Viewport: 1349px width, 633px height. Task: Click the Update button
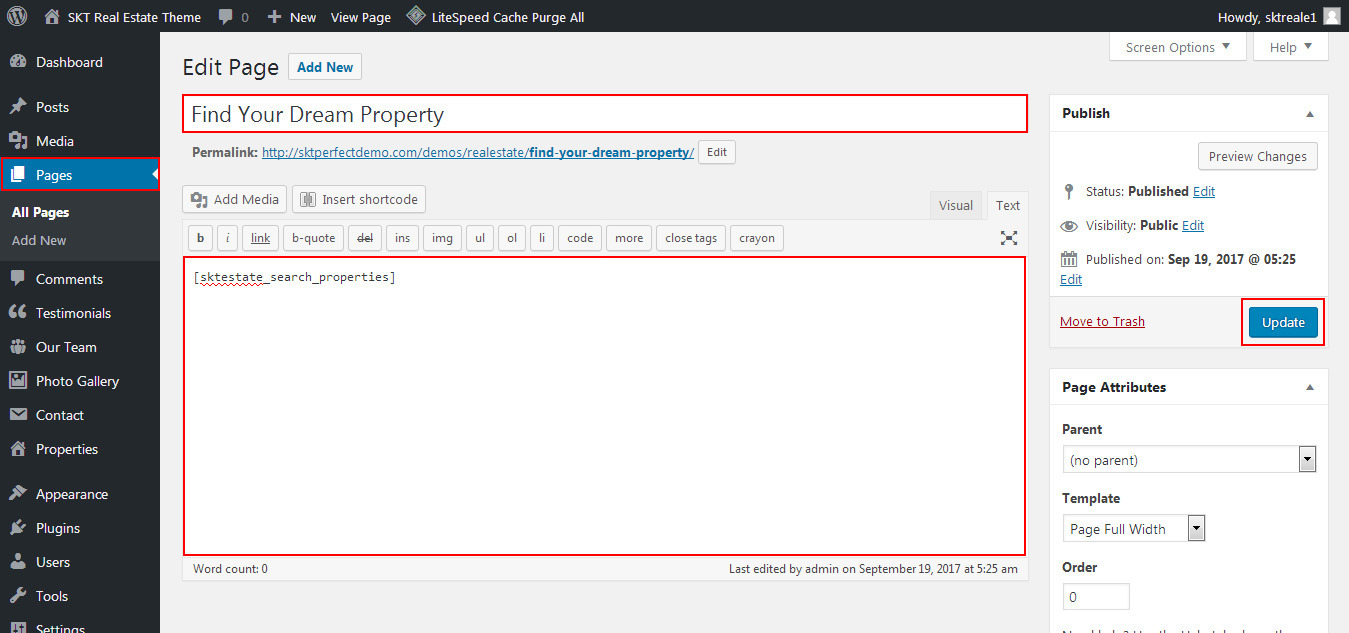pyautogui.click(x=1283, y=322)
